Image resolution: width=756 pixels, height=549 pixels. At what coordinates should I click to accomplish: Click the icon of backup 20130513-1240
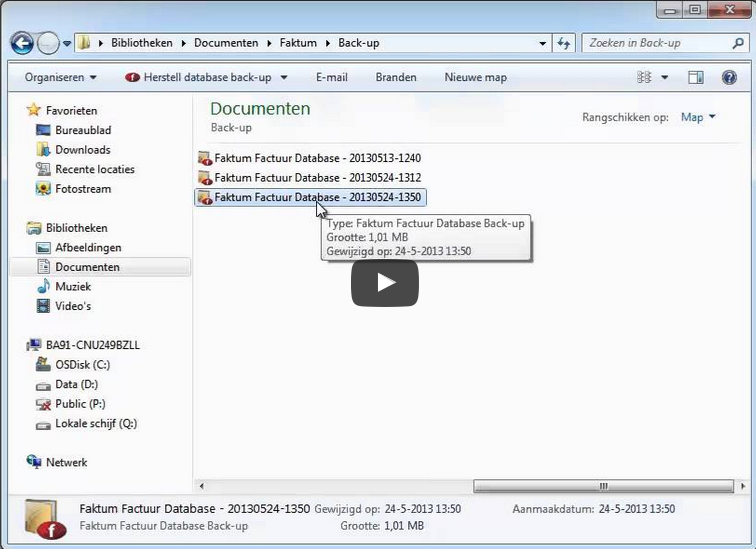[x=205, y=158]
